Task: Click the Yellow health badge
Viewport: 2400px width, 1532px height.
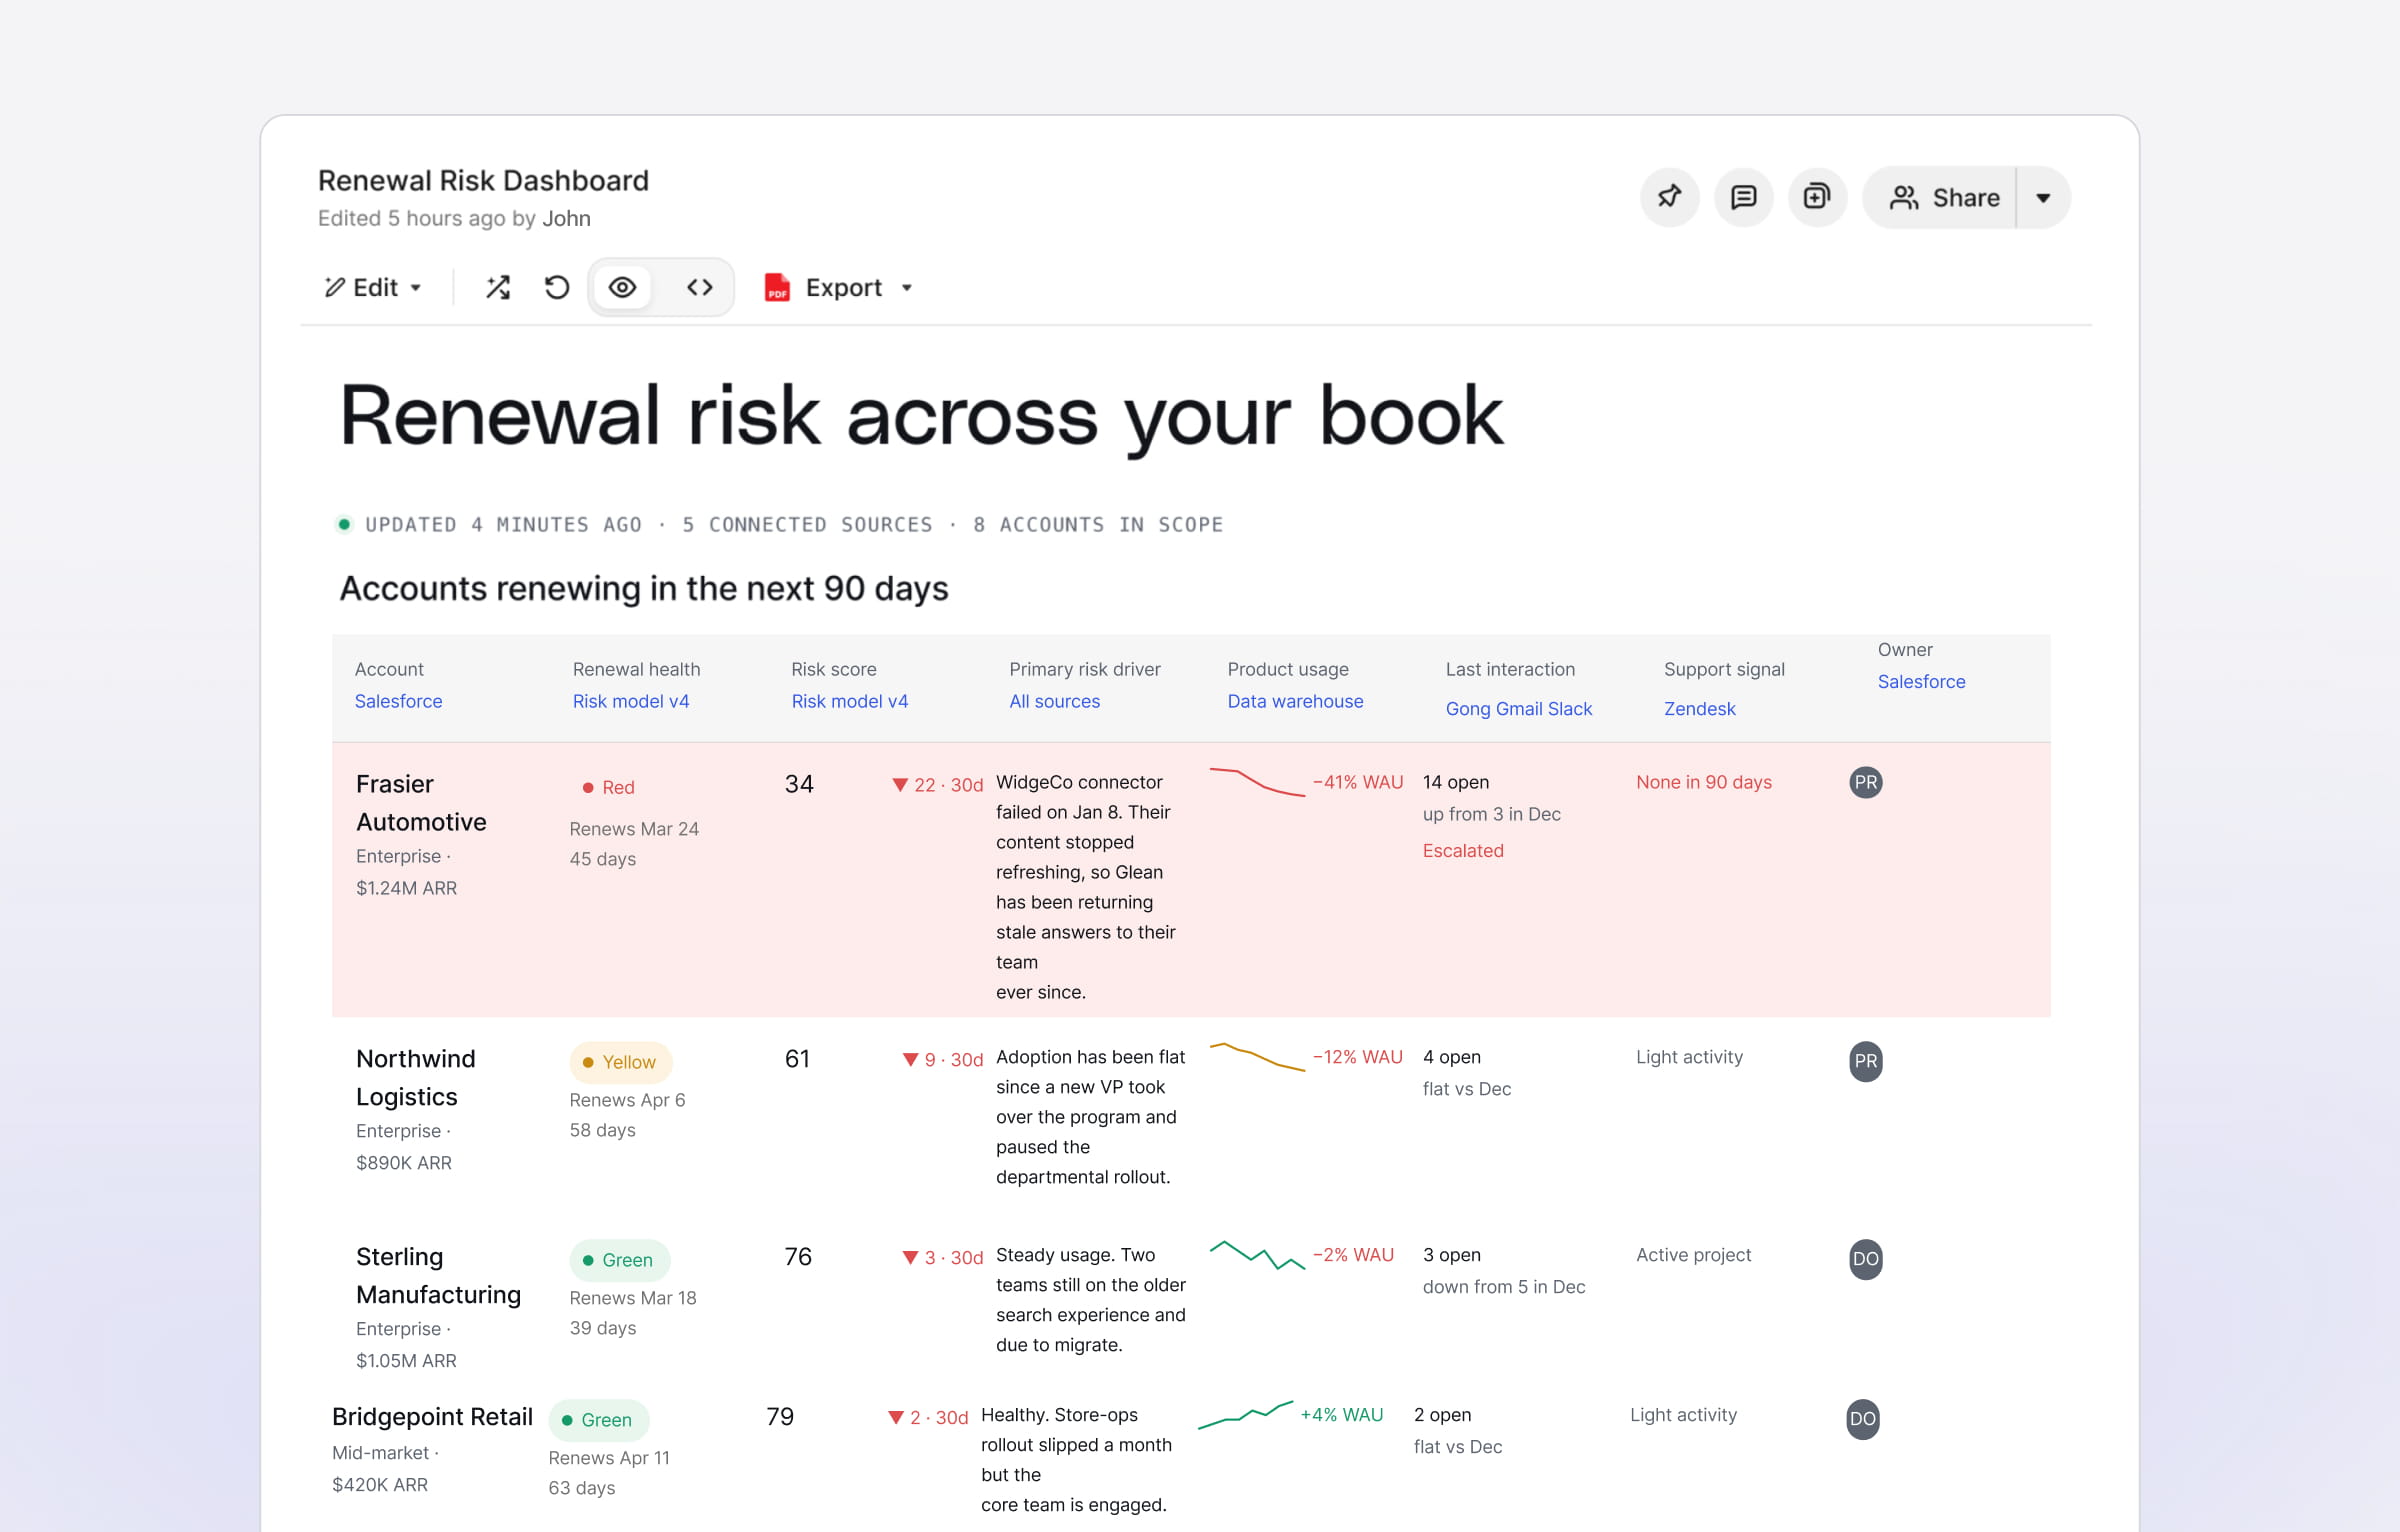Action: click(620, 1062)
